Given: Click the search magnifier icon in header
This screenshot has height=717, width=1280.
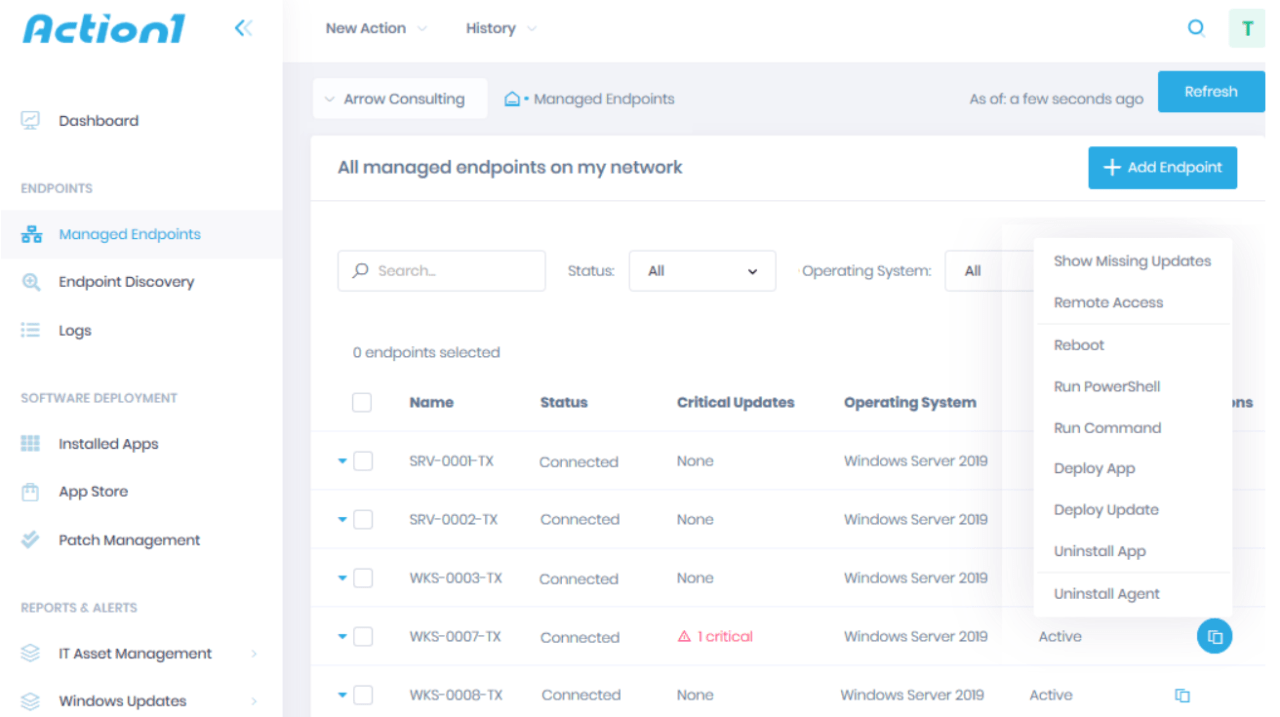Looking at the screenshot, I should [1195, 28].
